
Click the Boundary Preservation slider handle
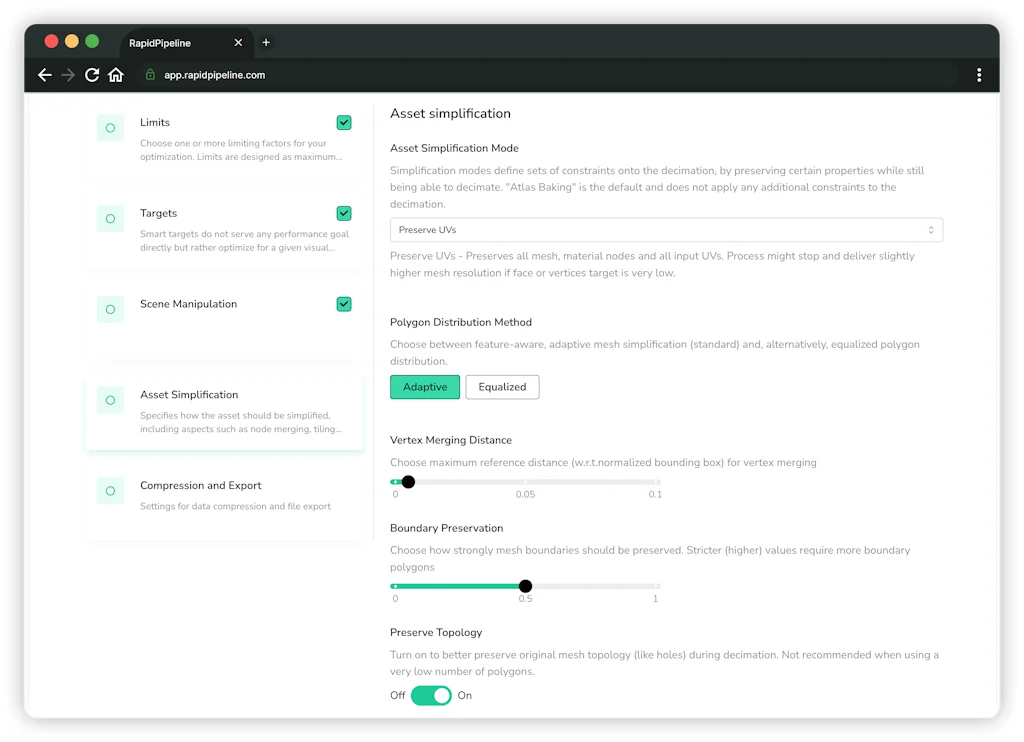(x=525, y=586)
